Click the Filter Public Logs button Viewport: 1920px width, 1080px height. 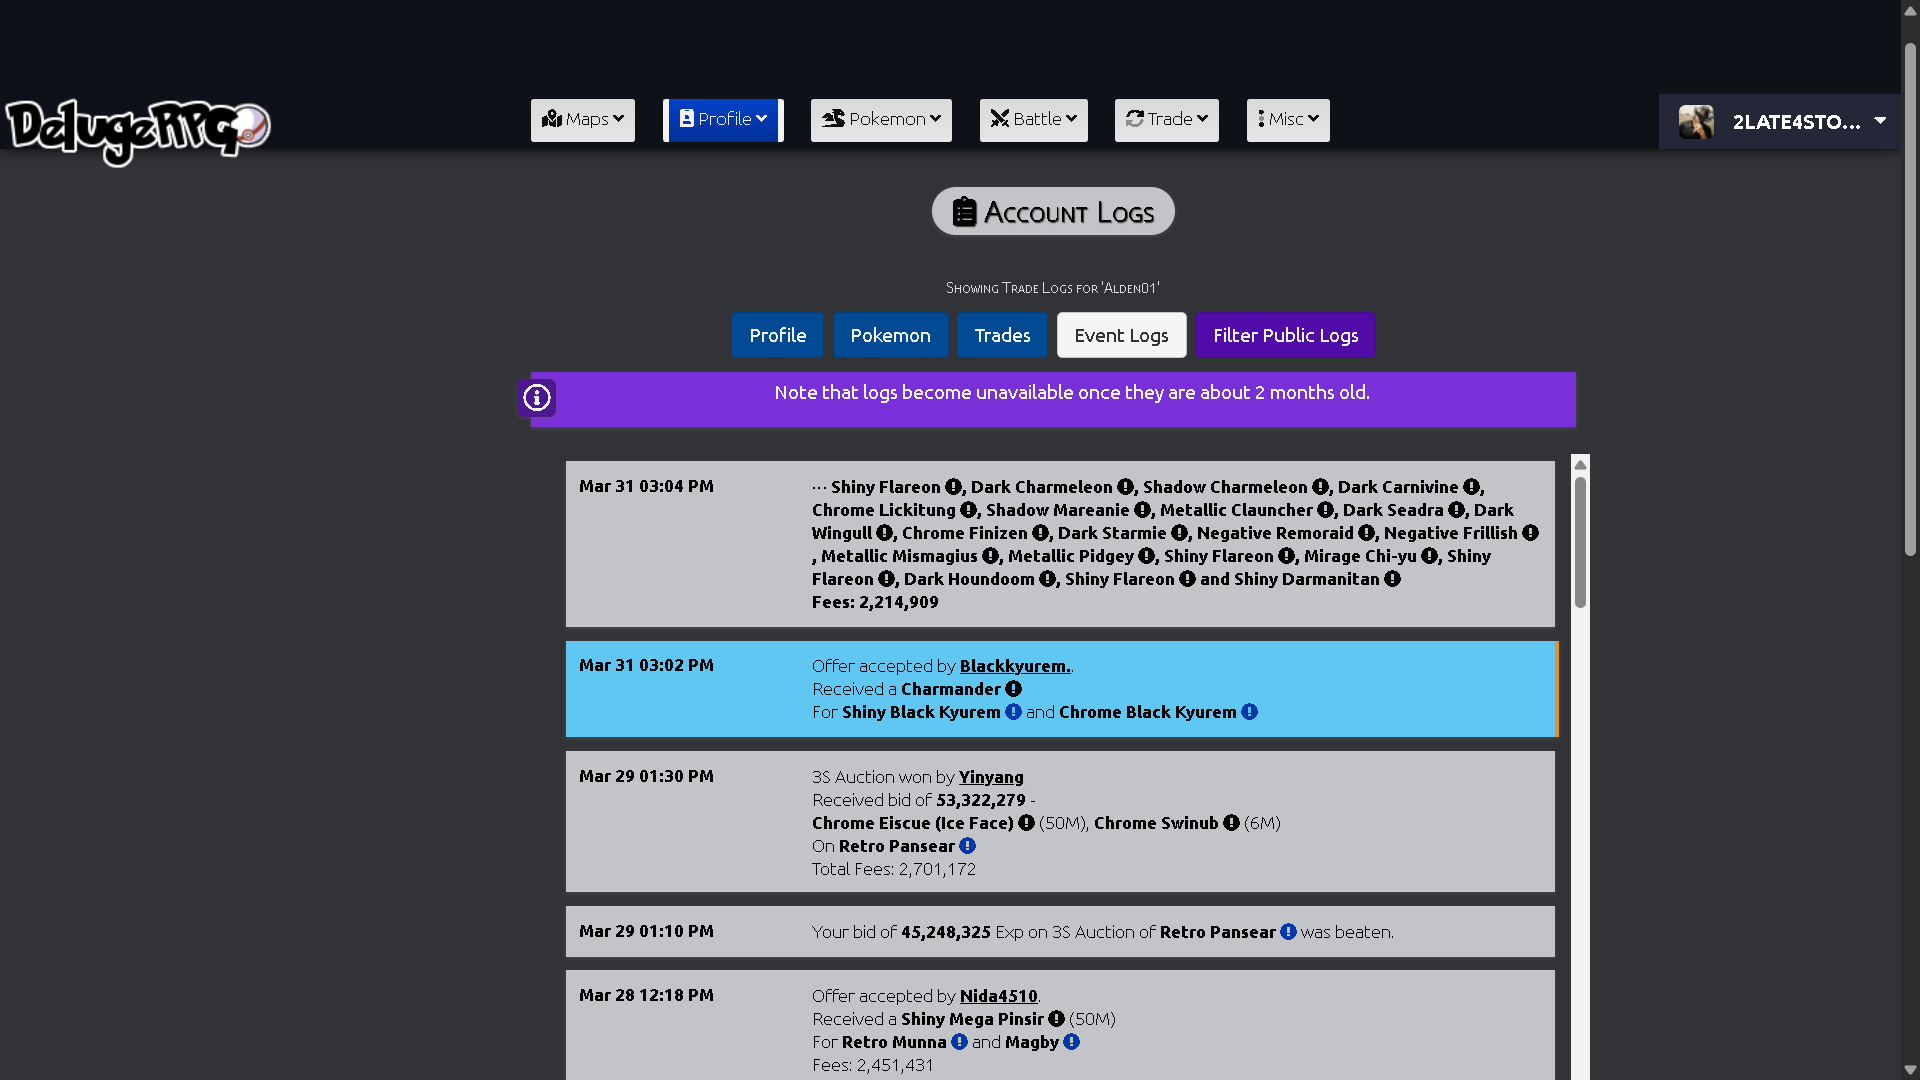(1286, 335)
